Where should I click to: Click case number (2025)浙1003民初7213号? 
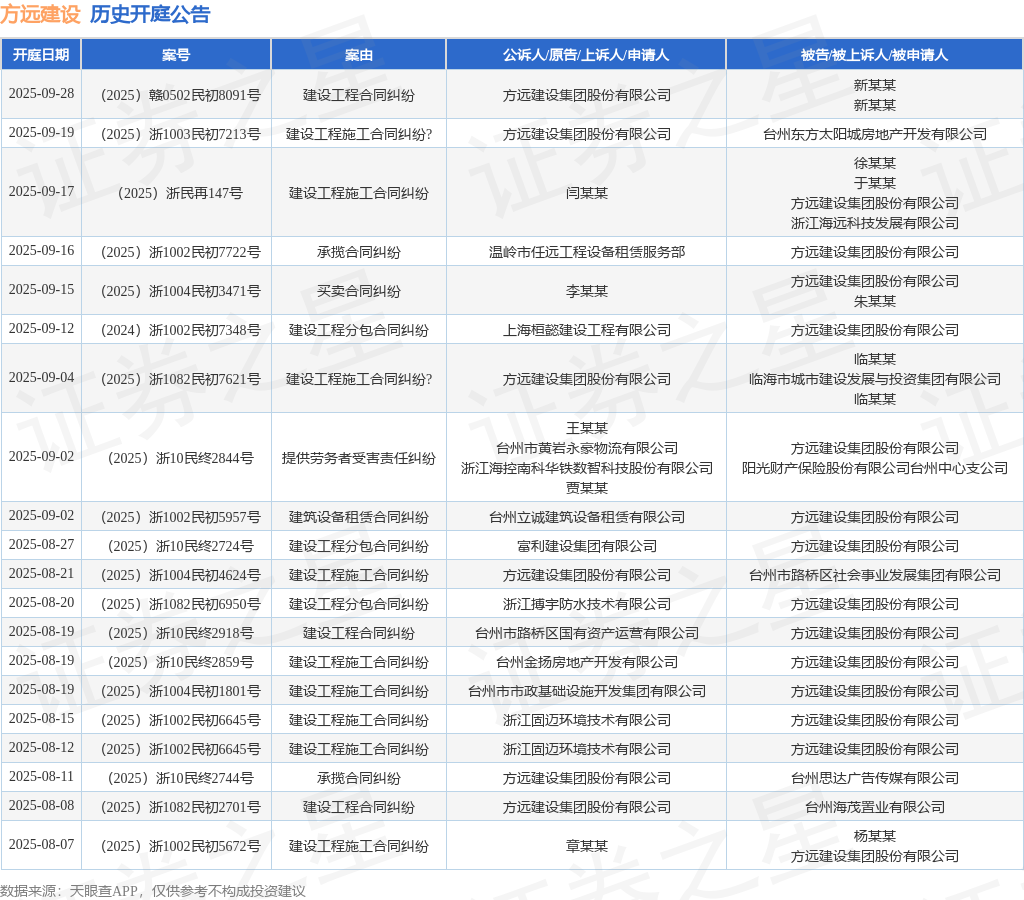[180, 135]
